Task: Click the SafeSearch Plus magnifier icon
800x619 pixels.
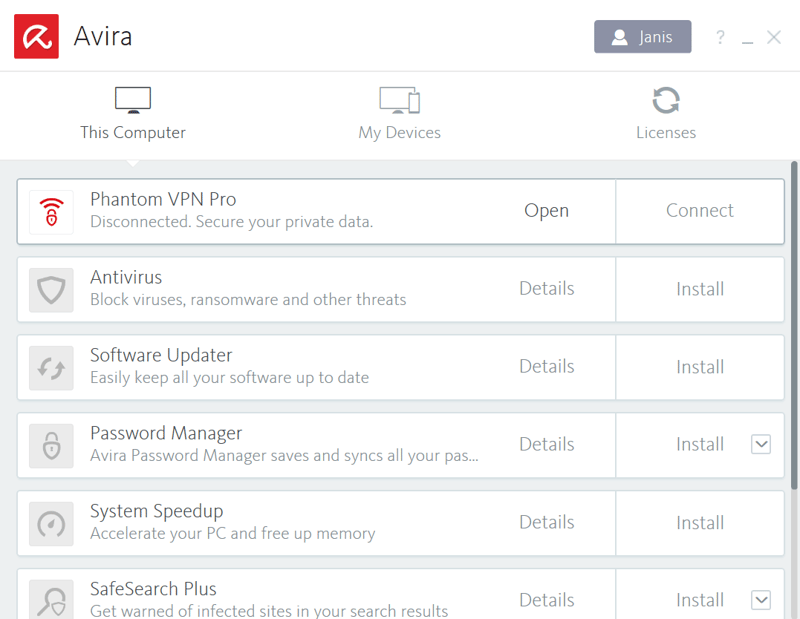Action: coord(51,600)
